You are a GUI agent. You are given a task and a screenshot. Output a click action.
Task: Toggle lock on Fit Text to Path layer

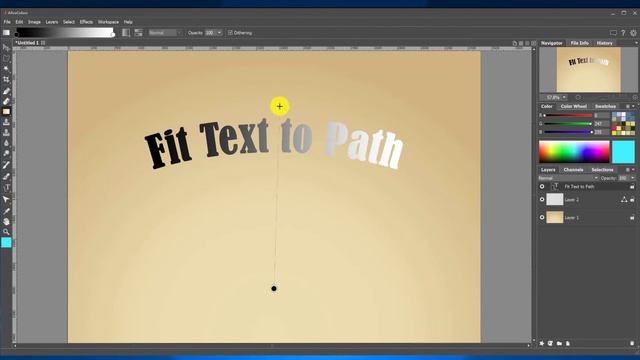632,187
